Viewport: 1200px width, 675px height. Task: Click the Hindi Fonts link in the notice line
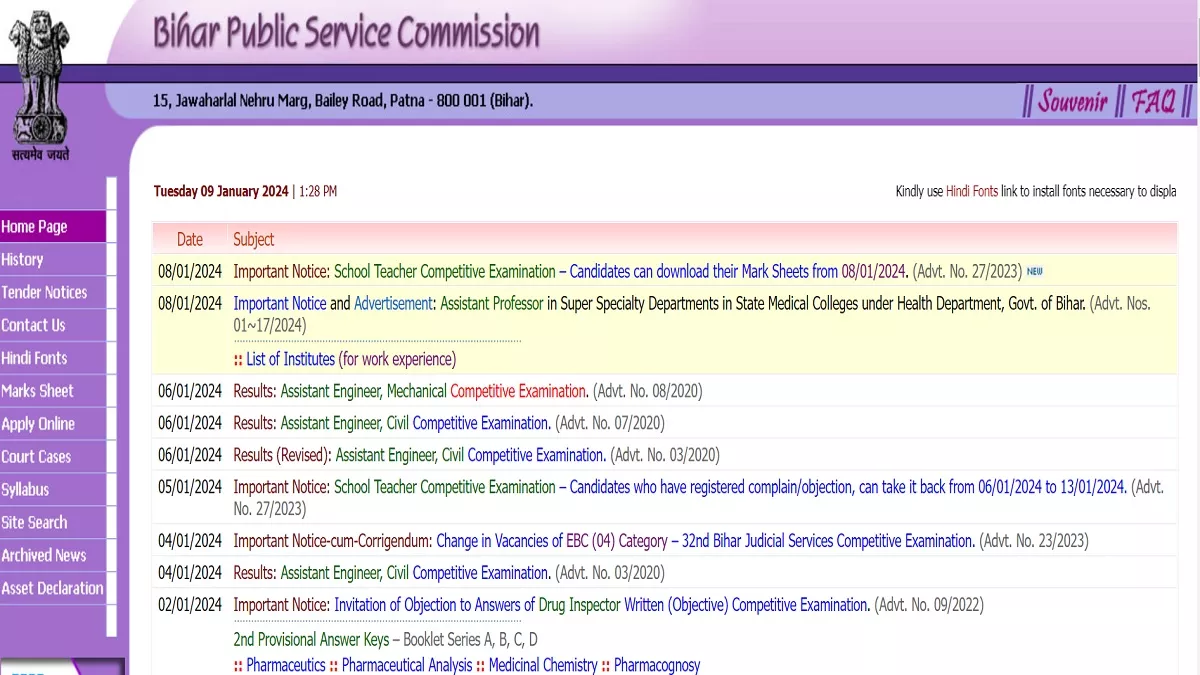point(972,191)
